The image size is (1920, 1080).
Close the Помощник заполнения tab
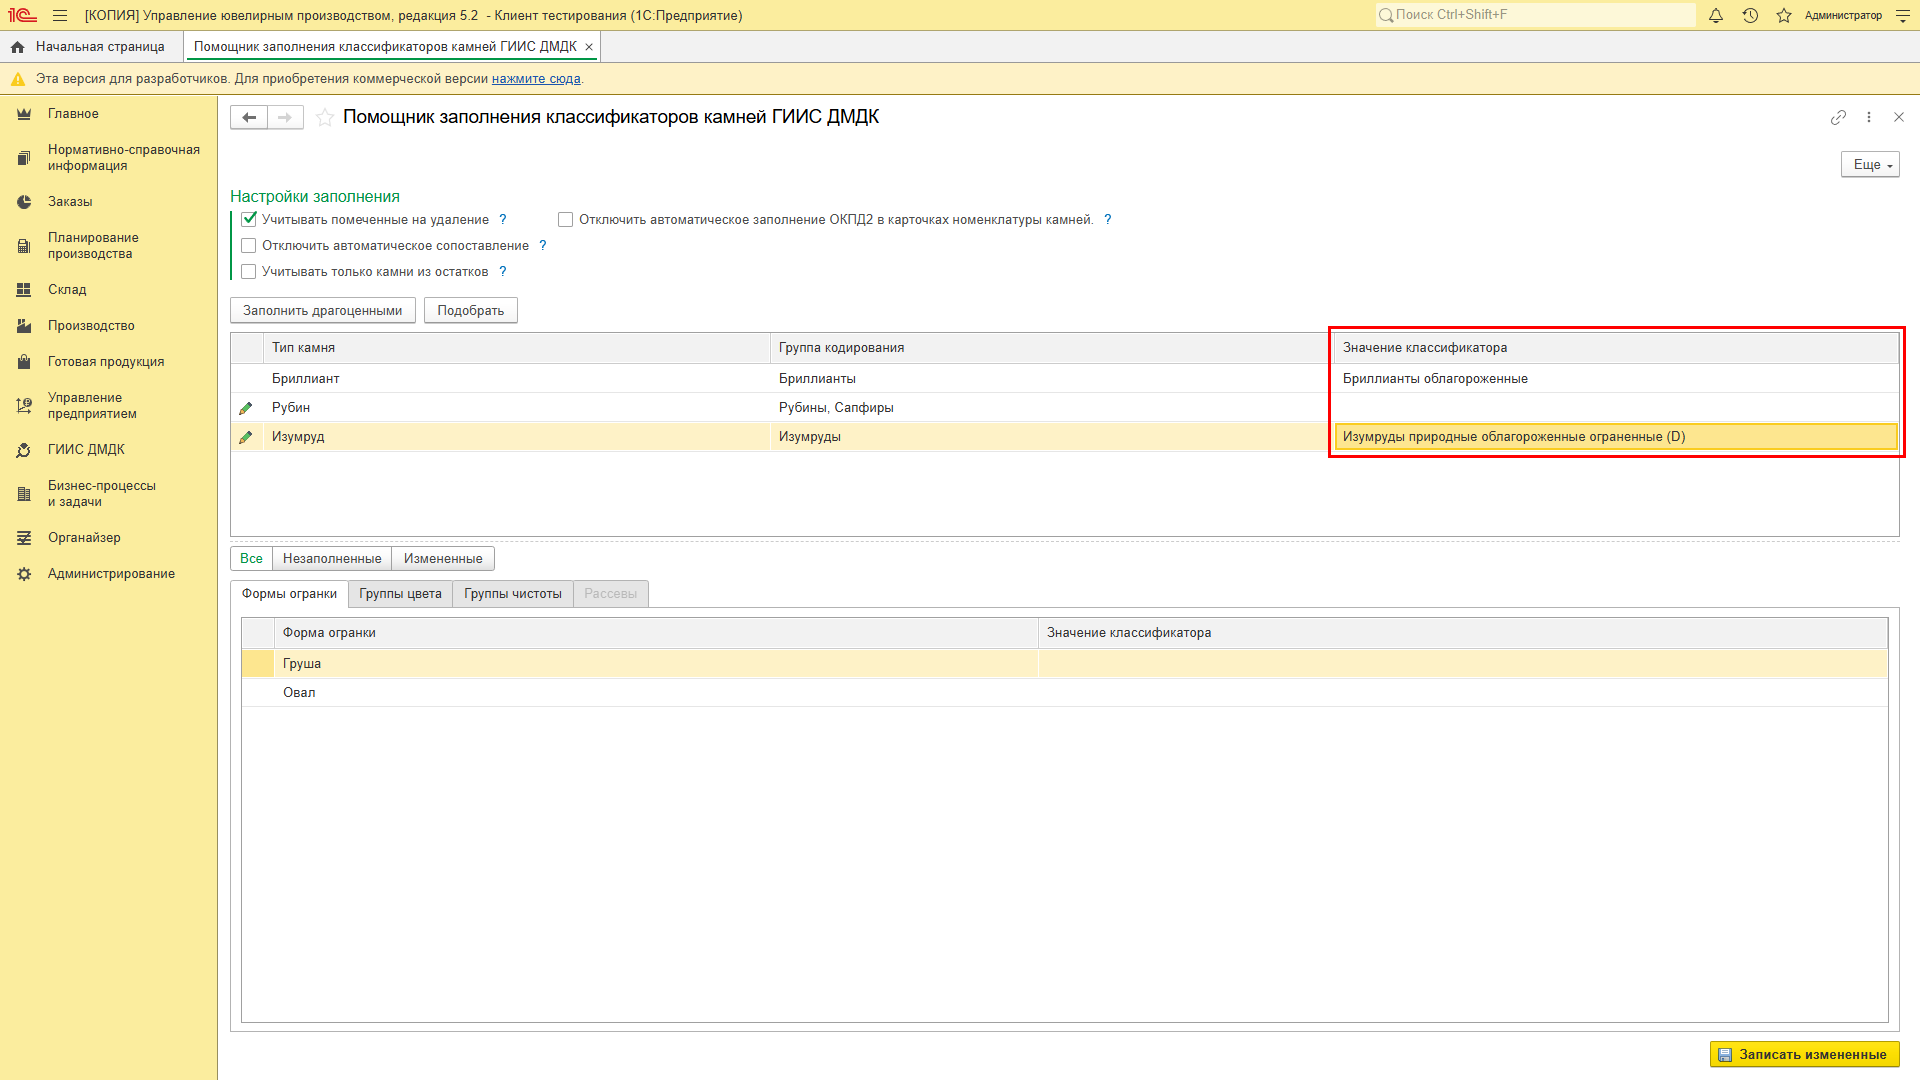[x=589, y=47]
